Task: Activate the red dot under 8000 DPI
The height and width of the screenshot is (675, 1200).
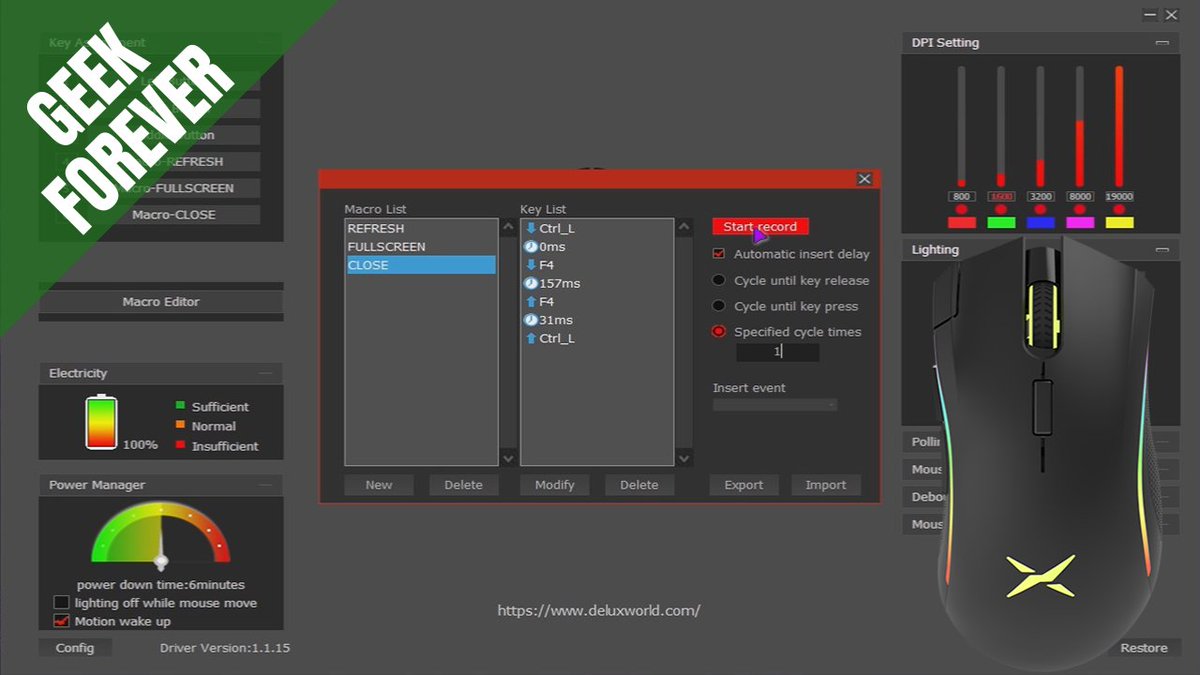Action: click(1080, 209)
